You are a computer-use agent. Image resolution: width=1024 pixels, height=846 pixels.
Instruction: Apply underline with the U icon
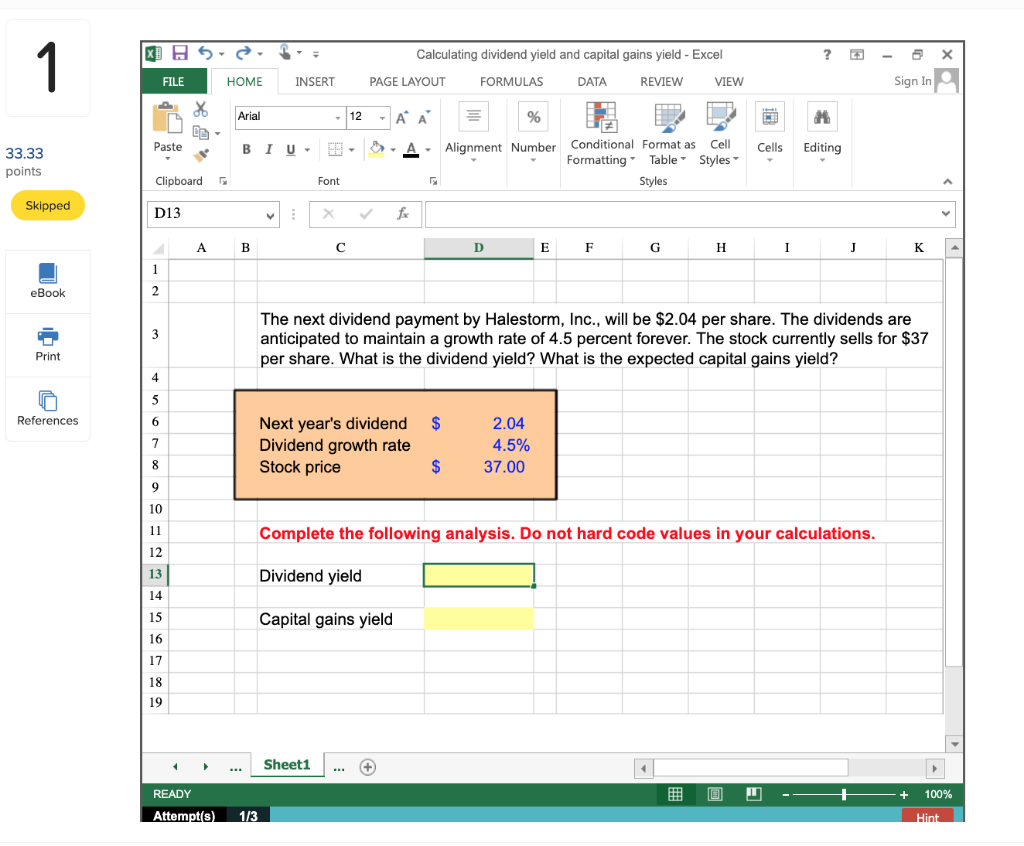pos(290,149)
